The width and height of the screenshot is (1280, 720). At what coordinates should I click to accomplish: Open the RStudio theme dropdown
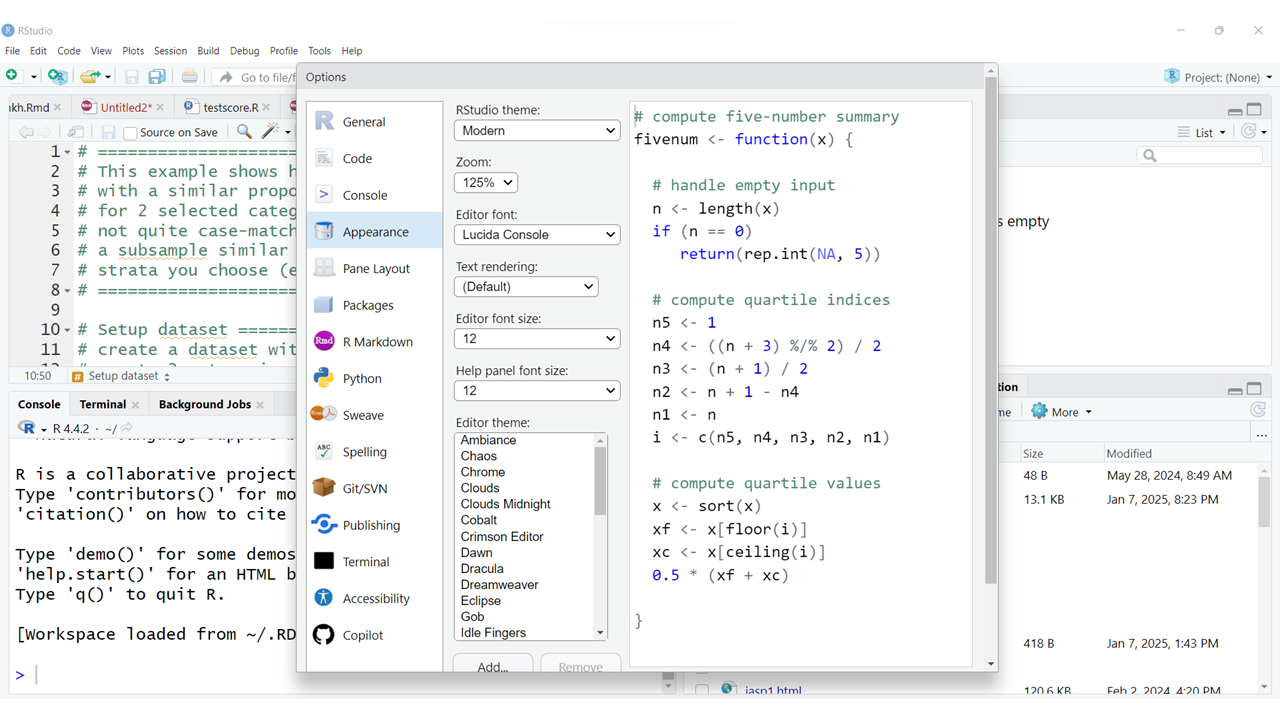click(537, 131)
